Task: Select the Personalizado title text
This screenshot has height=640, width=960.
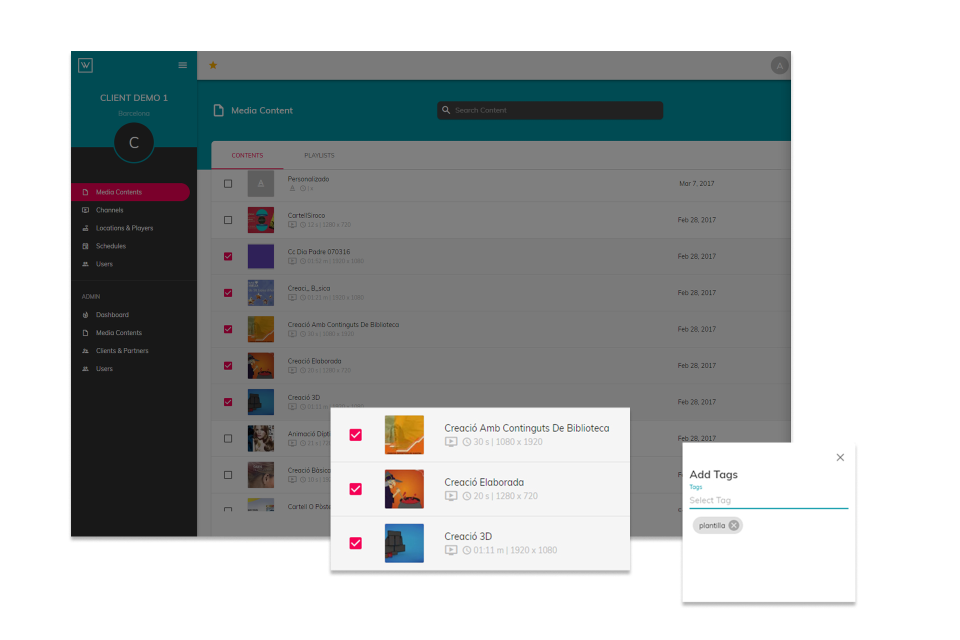Action: coord(309,179)
